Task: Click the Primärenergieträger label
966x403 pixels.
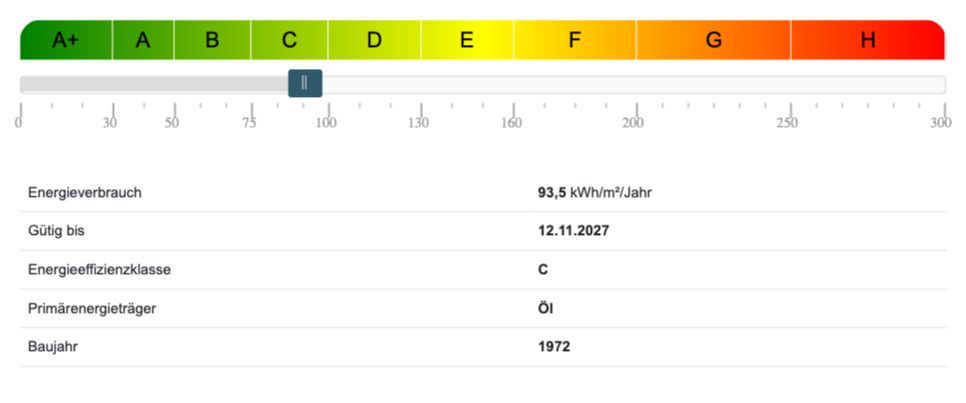Action: (x=92, y=309)
